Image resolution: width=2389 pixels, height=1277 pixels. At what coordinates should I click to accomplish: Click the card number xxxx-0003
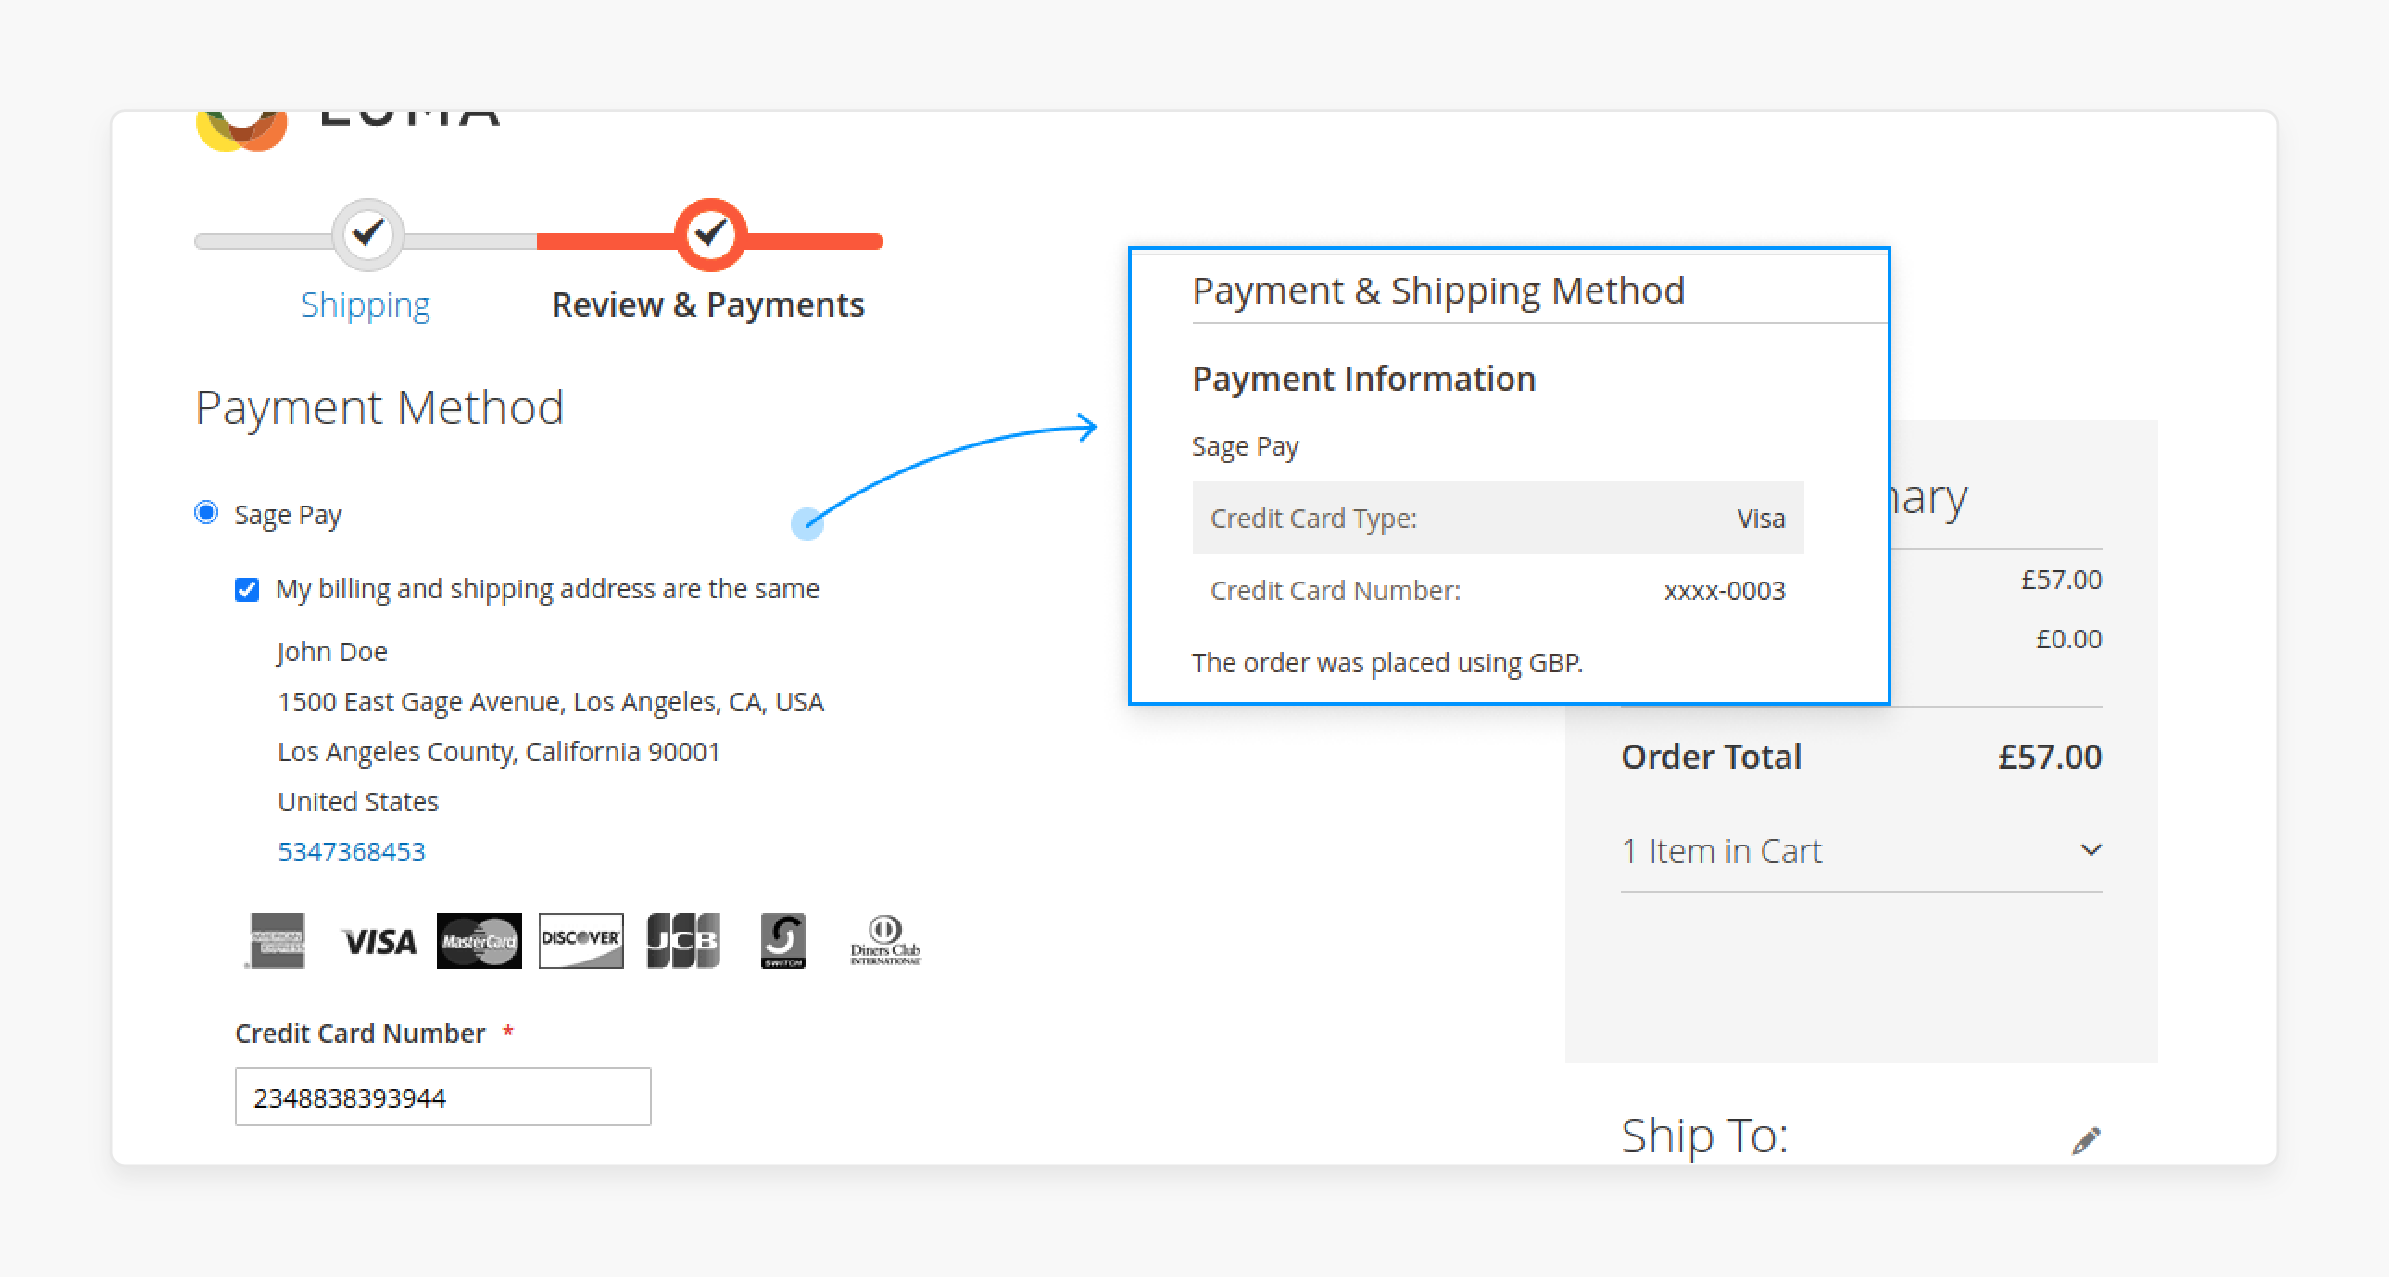coord(1725,591)
